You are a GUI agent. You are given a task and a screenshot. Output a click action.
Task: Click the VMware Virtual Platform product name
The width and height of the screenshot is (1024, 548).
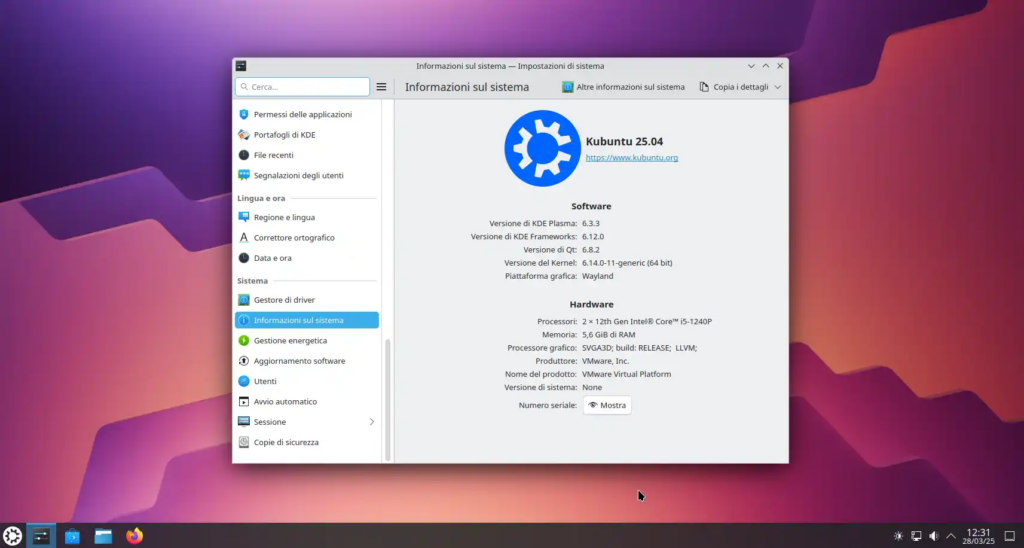click(x=626, y=374)
